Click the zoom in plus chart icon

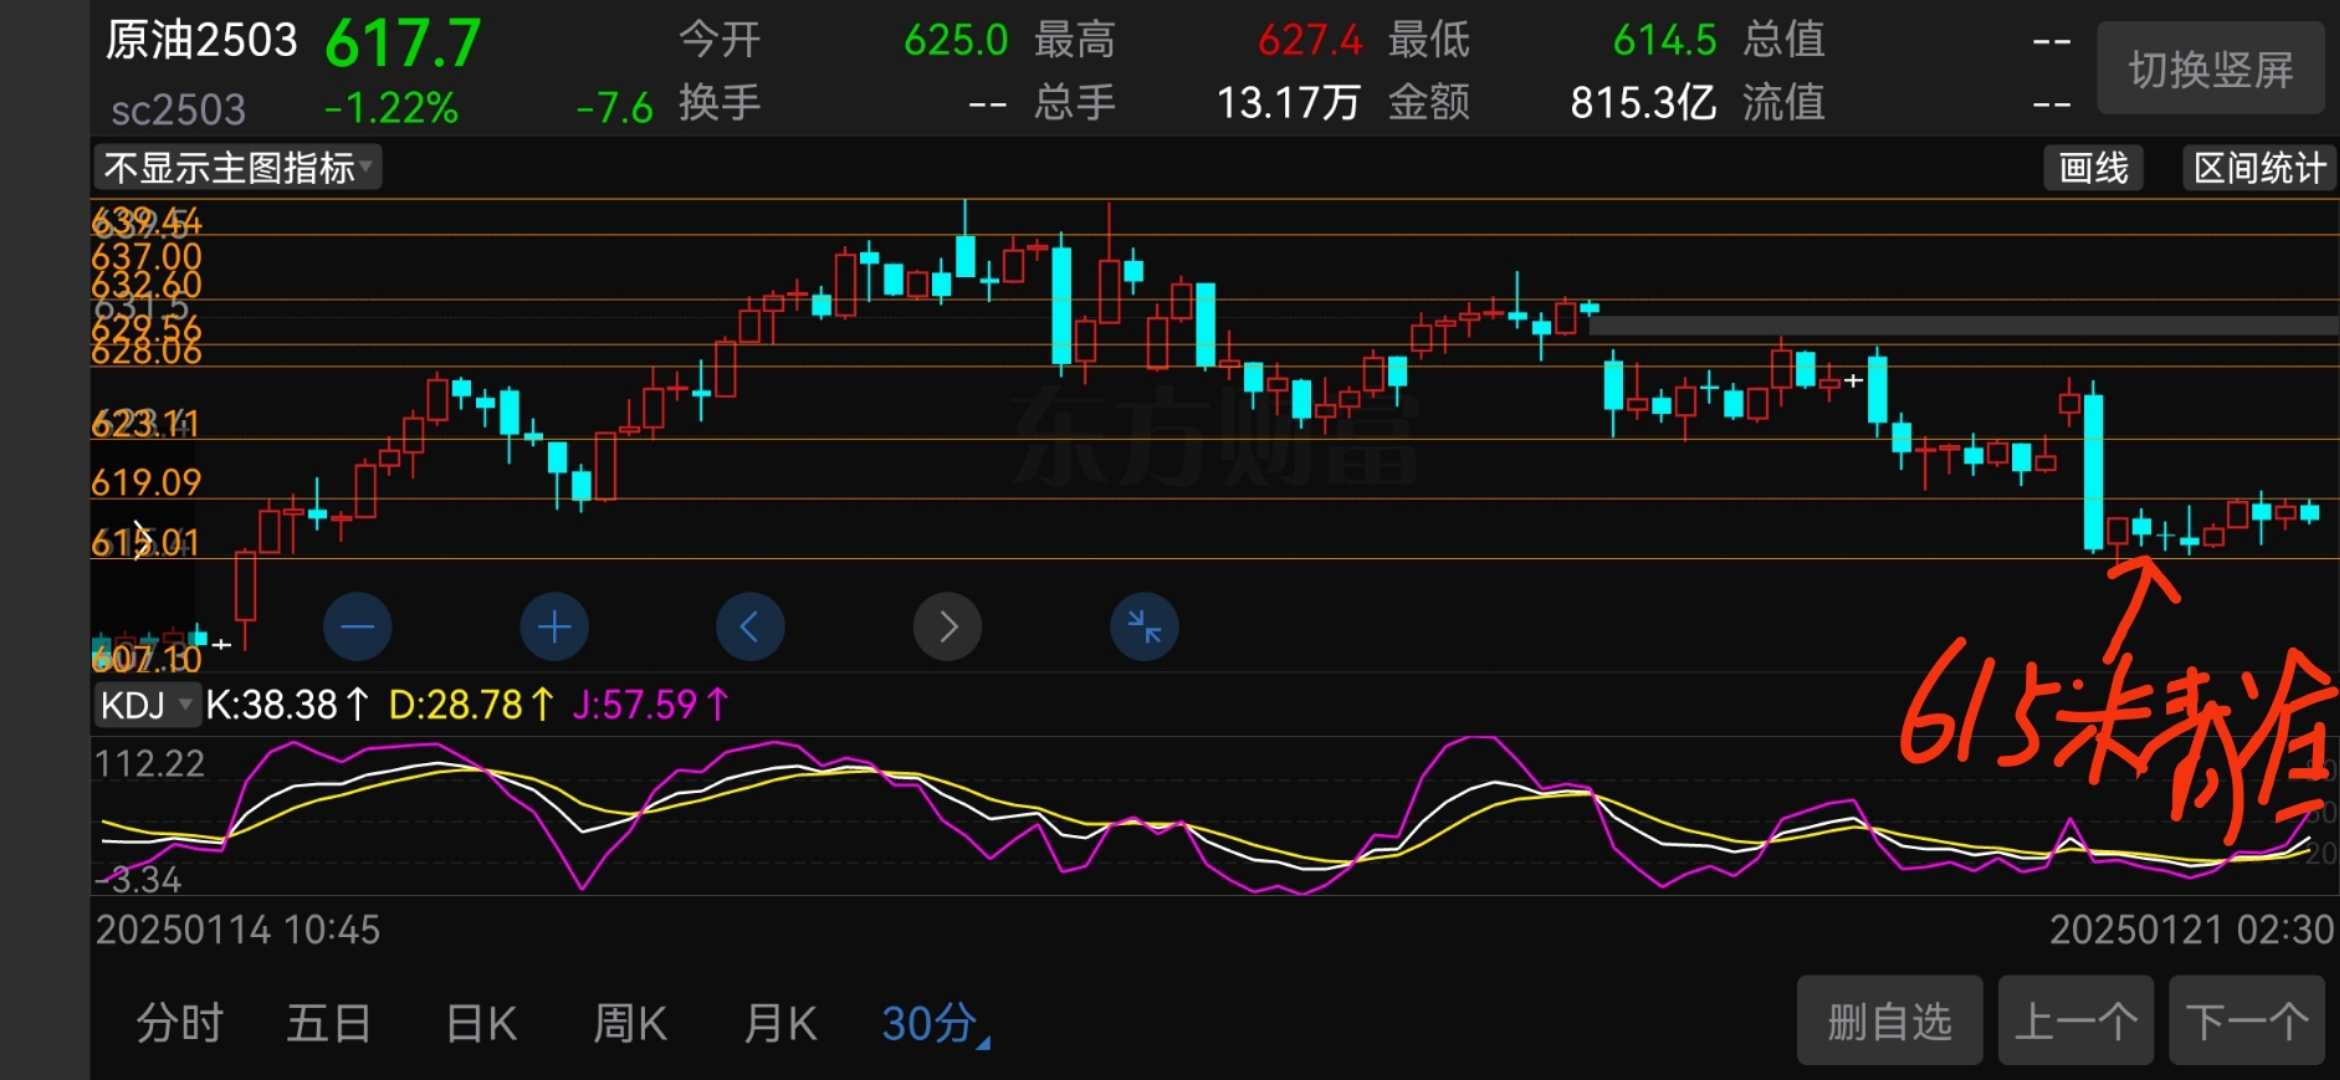554,627
